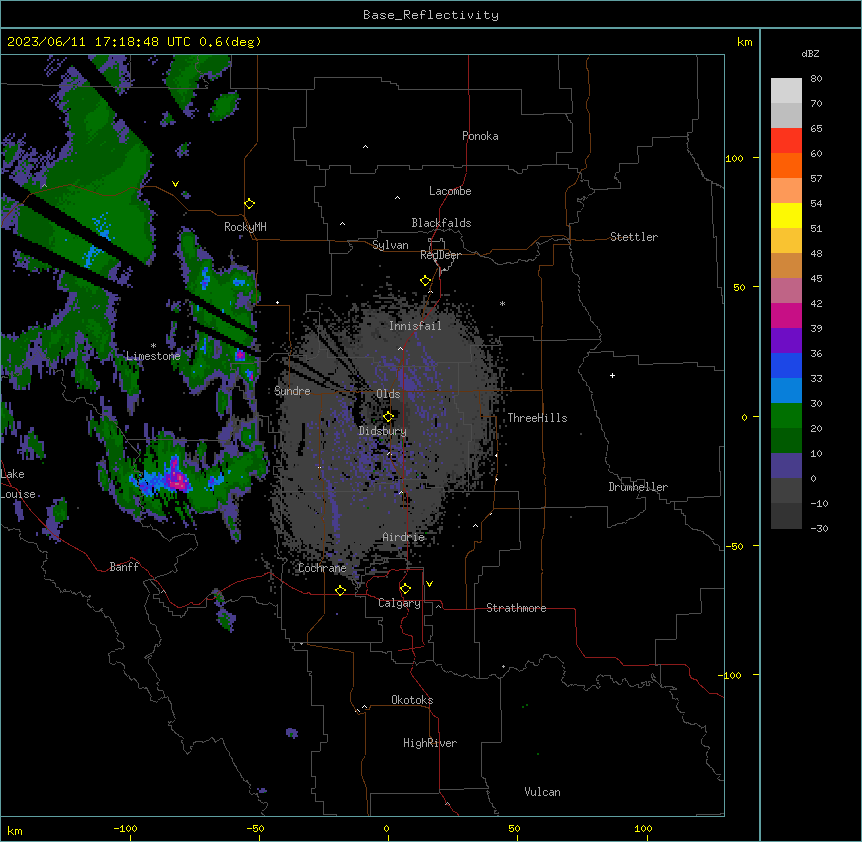Select the yellow diamond radar site above Didsbury
The height and width of the screenshot is (842, 862).
[389, 417]
